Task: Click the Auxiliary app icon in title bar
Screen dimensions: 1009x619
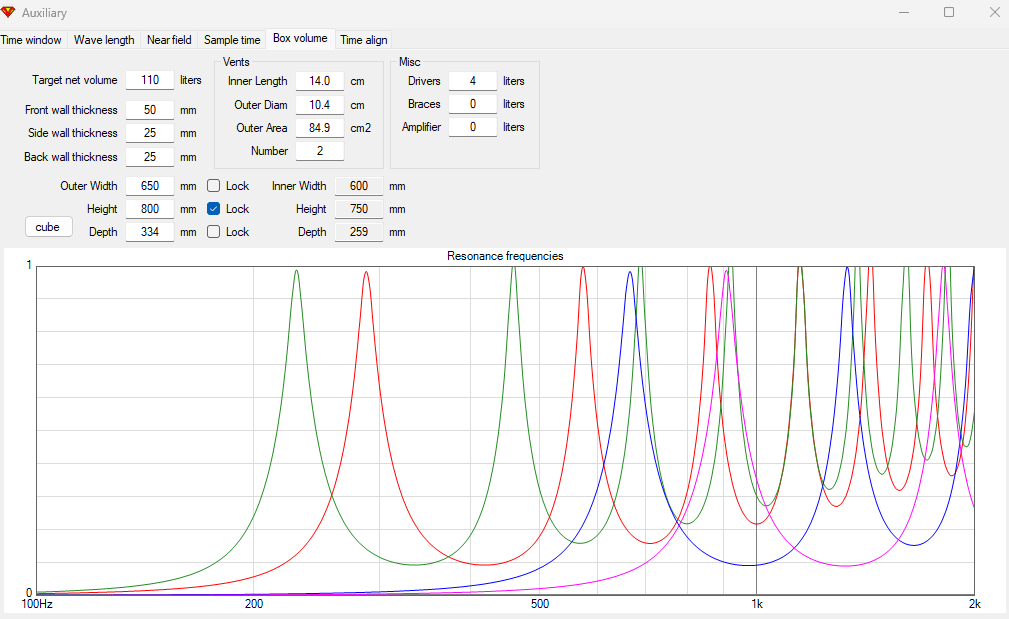Action: click(x=9, y=13)
